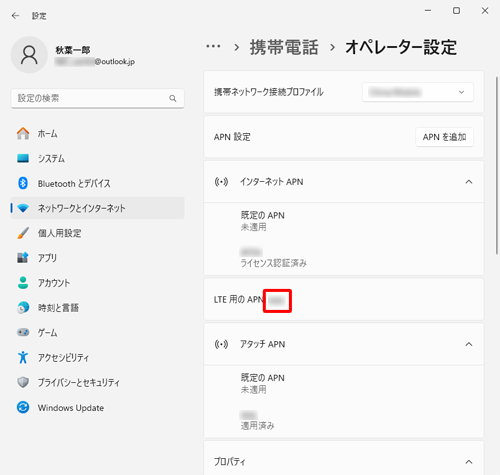Select 個人用設定 in the sidebar

point(98,233)
